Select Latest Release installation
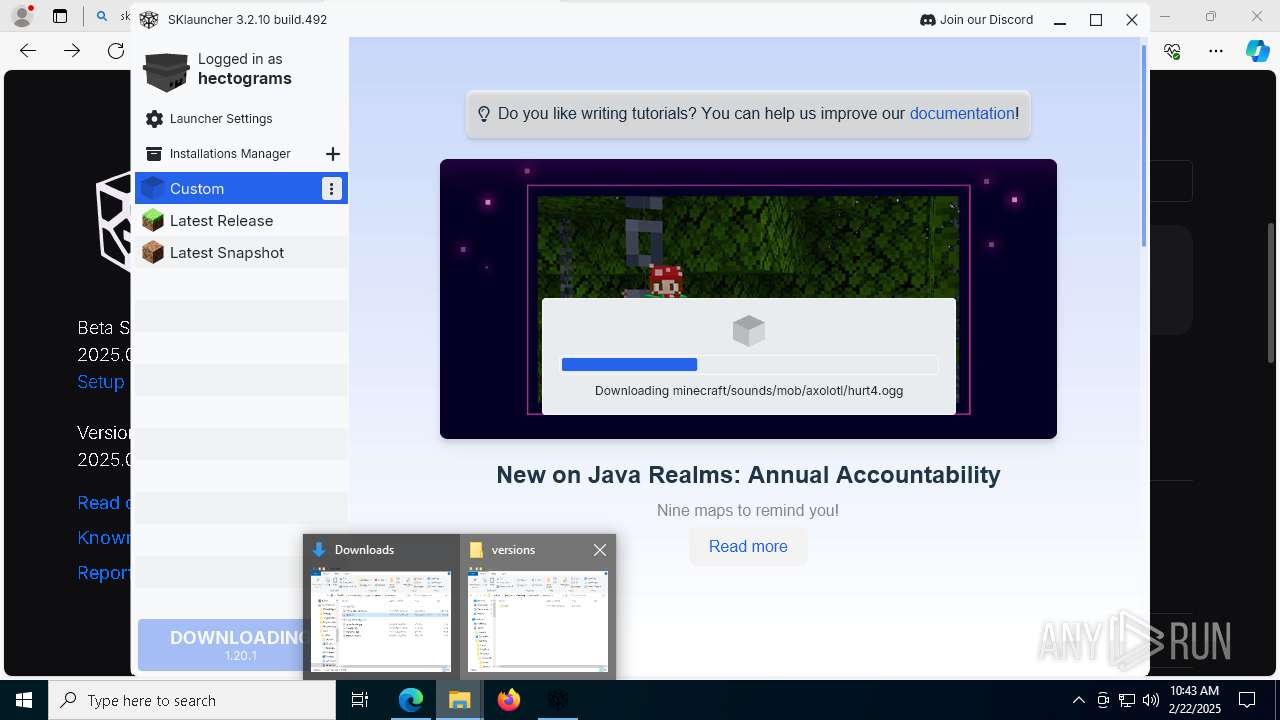 (241, 221)
